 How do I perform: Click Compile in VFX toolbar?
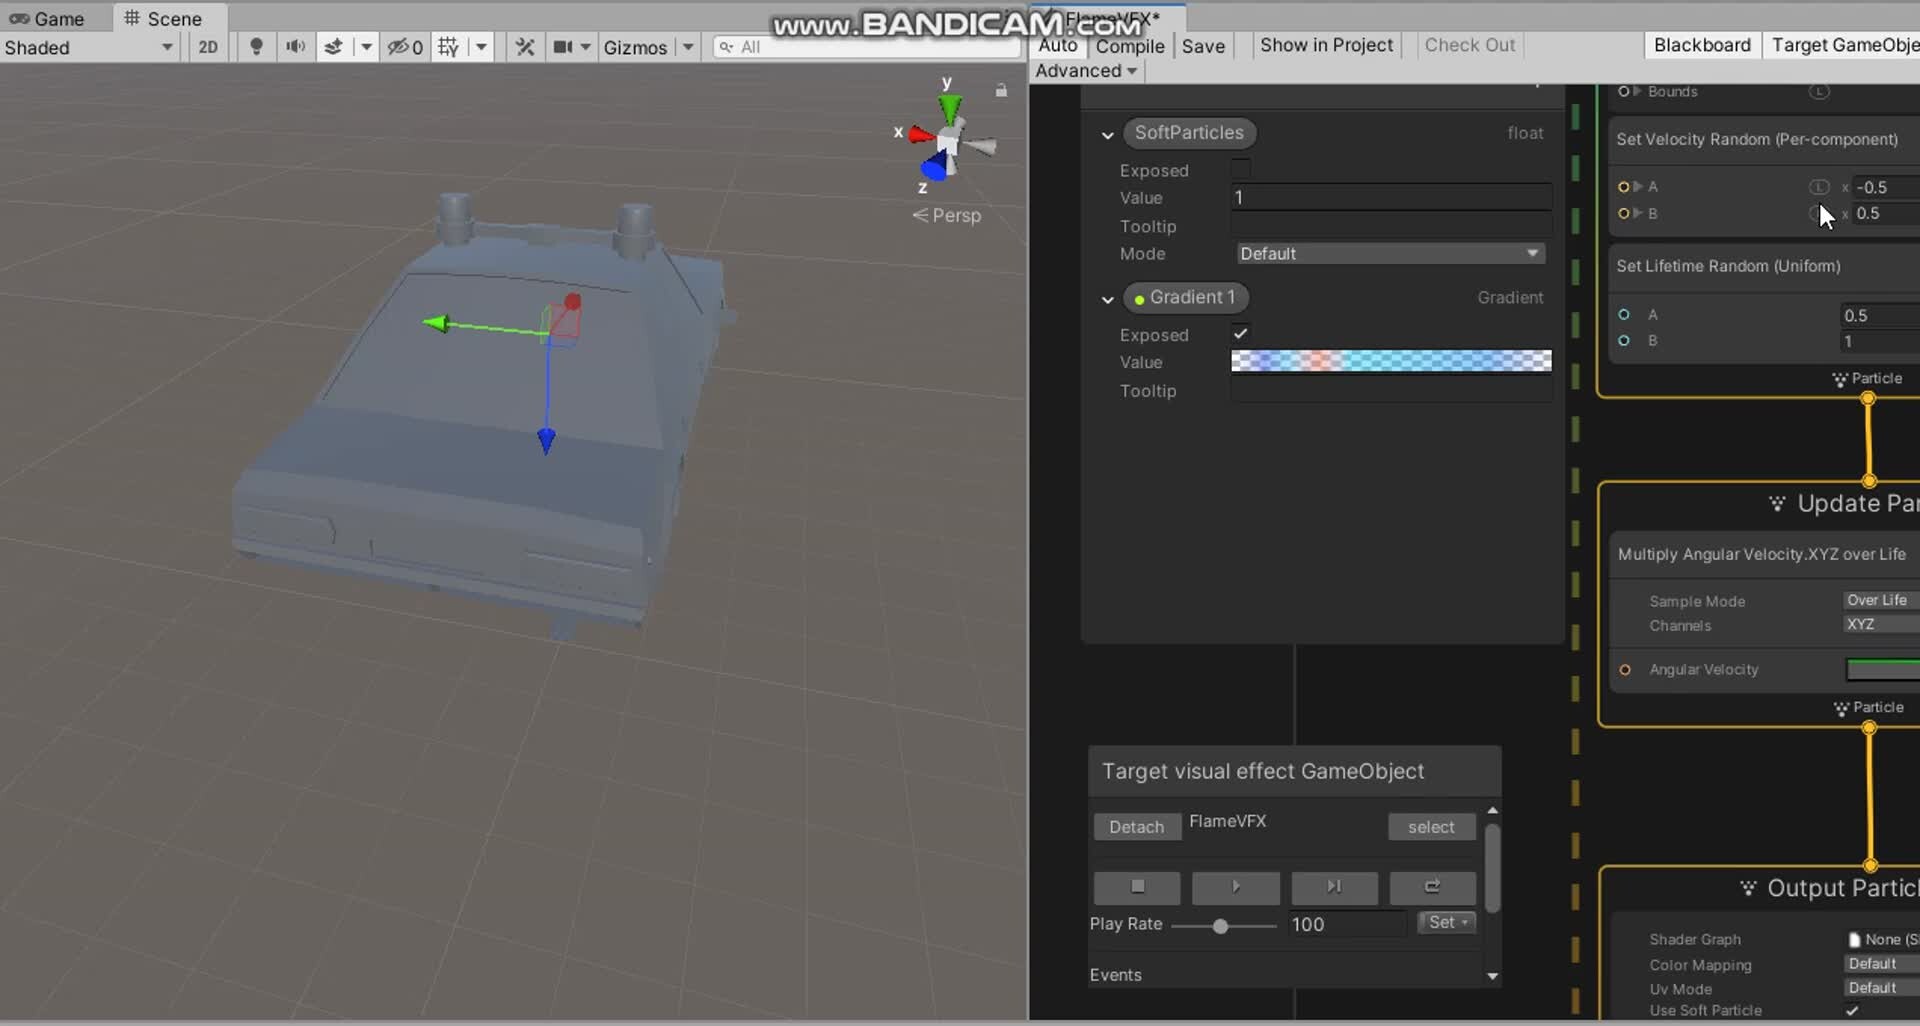pyautogui.click(x=1129, y=46)
